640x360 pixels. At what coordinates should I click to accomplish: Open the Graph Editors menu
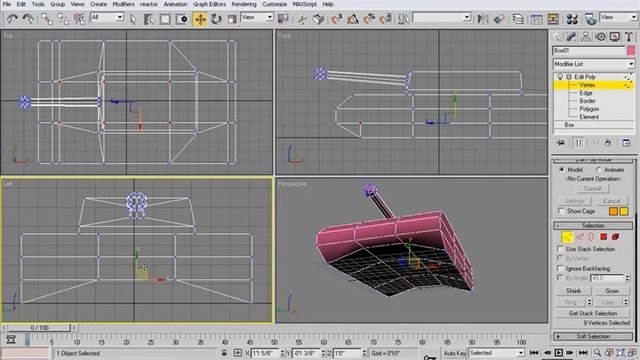209,4
